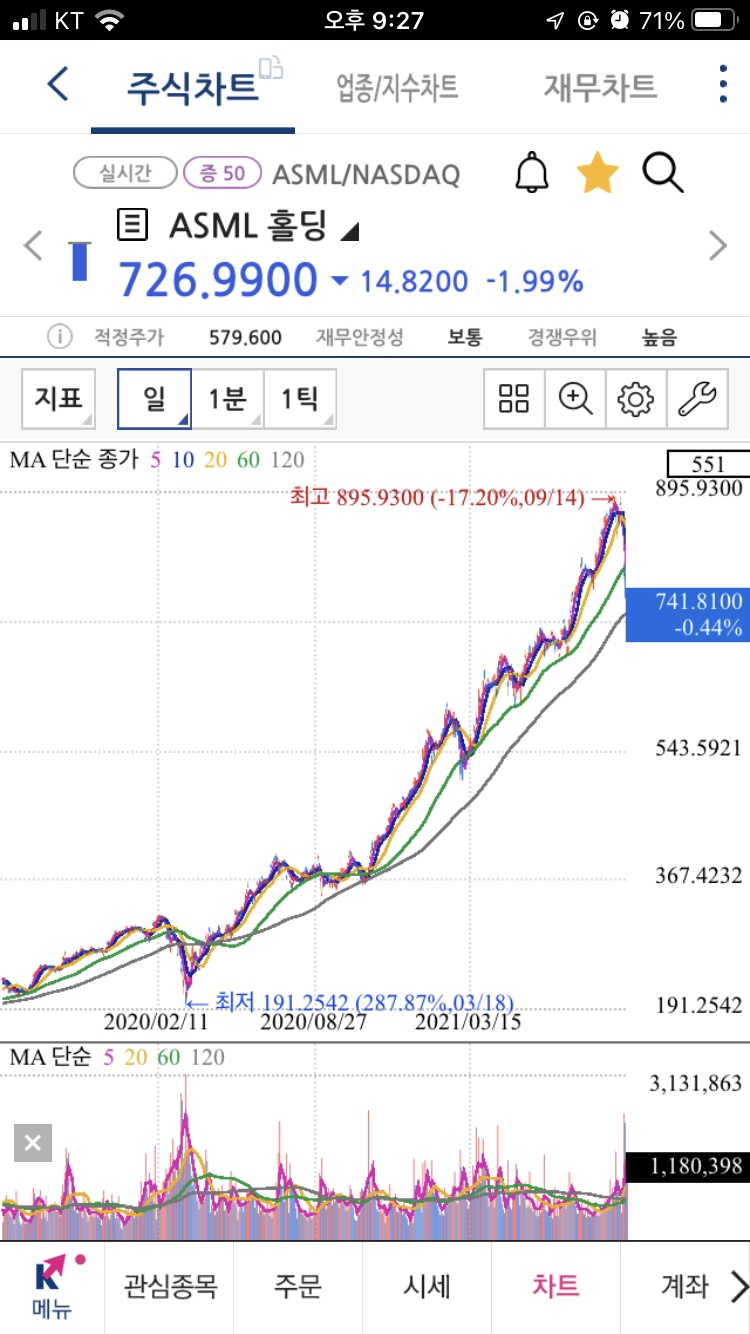Viewport: 750px width, 1334px height.
Task: Tap 최고 895.9300 high marker
Action: pos(452,496)
